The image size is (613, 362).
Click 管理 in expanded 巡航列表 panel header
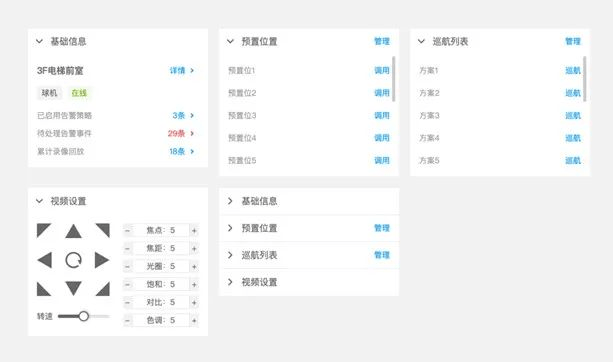tap(573, 41)
